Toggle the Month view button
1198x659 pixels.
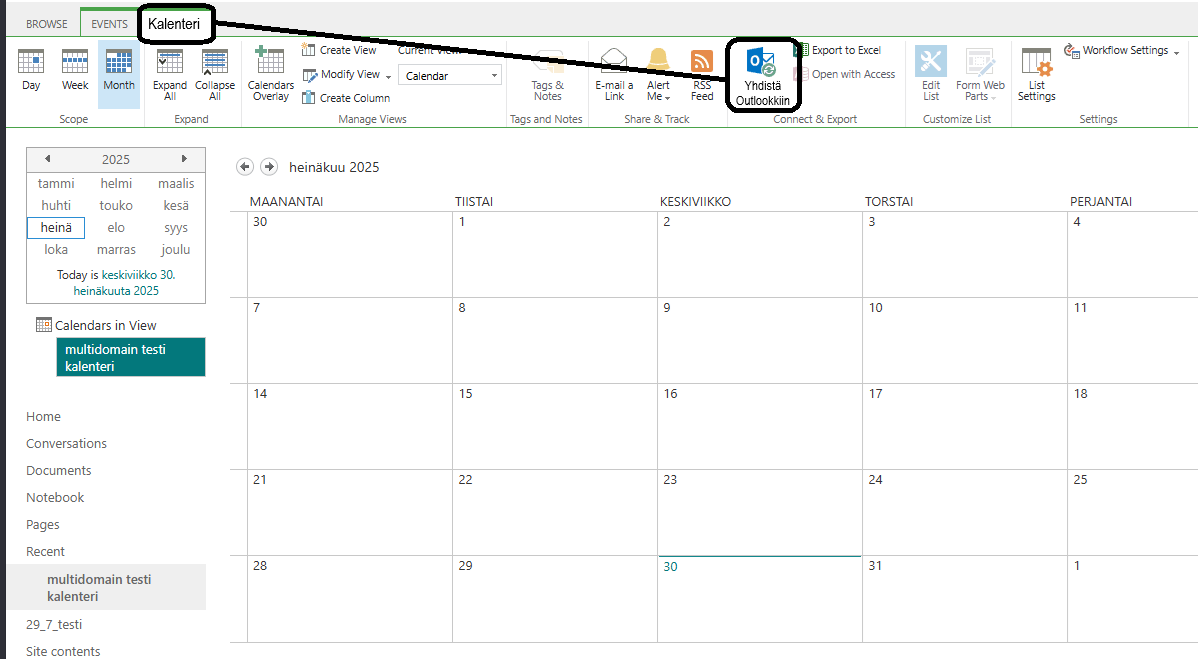[x=118, y=72]
